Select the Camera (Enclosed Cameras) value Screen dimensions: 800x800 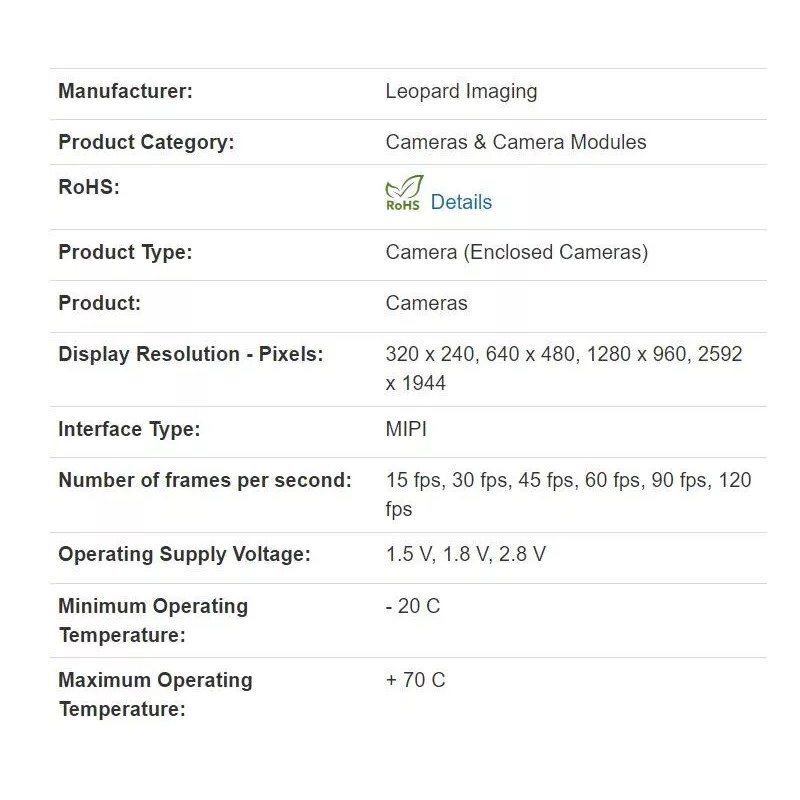[516, 252]
